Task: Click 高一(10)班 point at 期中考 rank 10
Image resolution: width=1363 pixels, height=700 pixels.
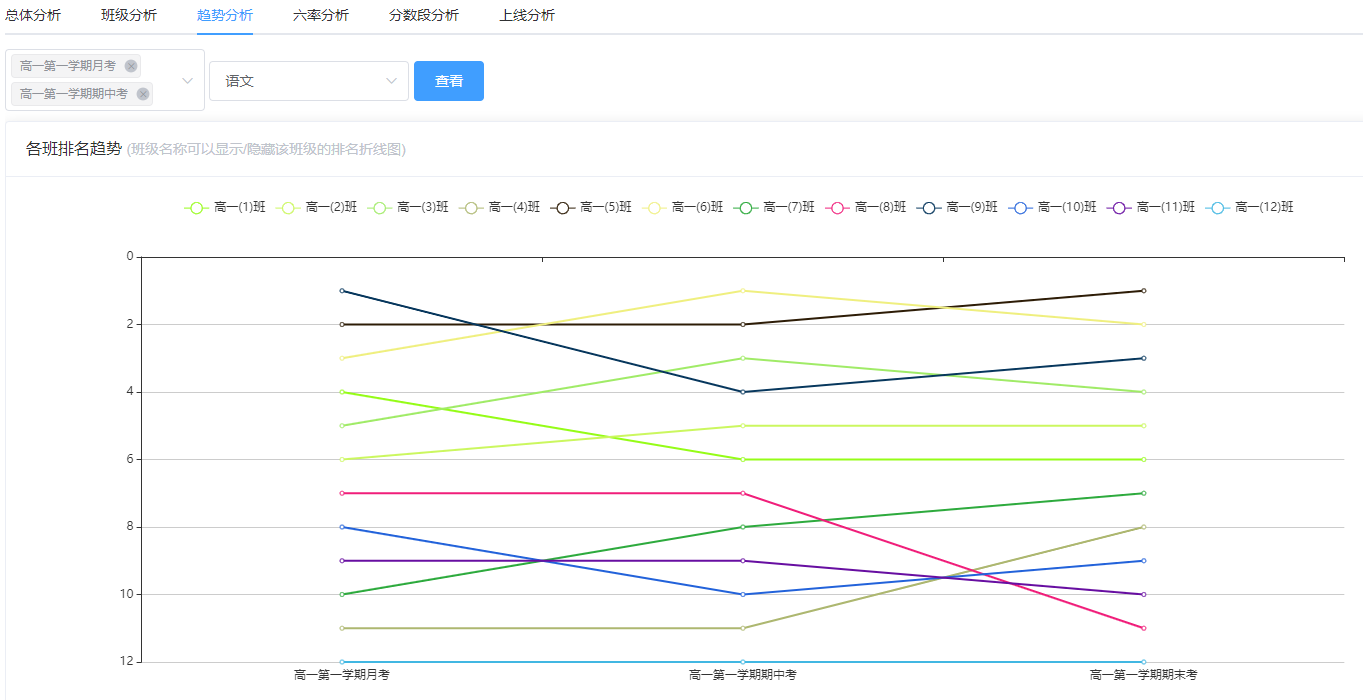Action: 742,594
